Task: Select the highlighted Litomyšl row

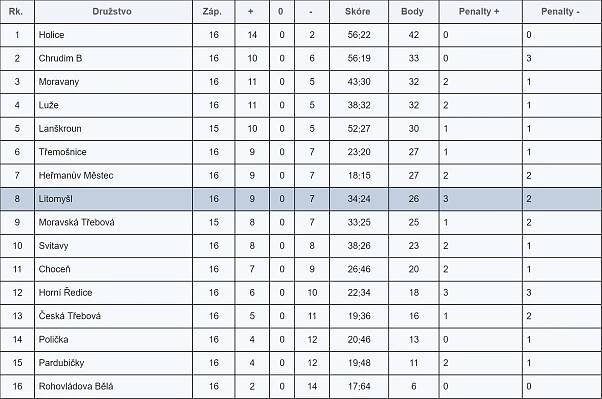Action: coord(301,199)
